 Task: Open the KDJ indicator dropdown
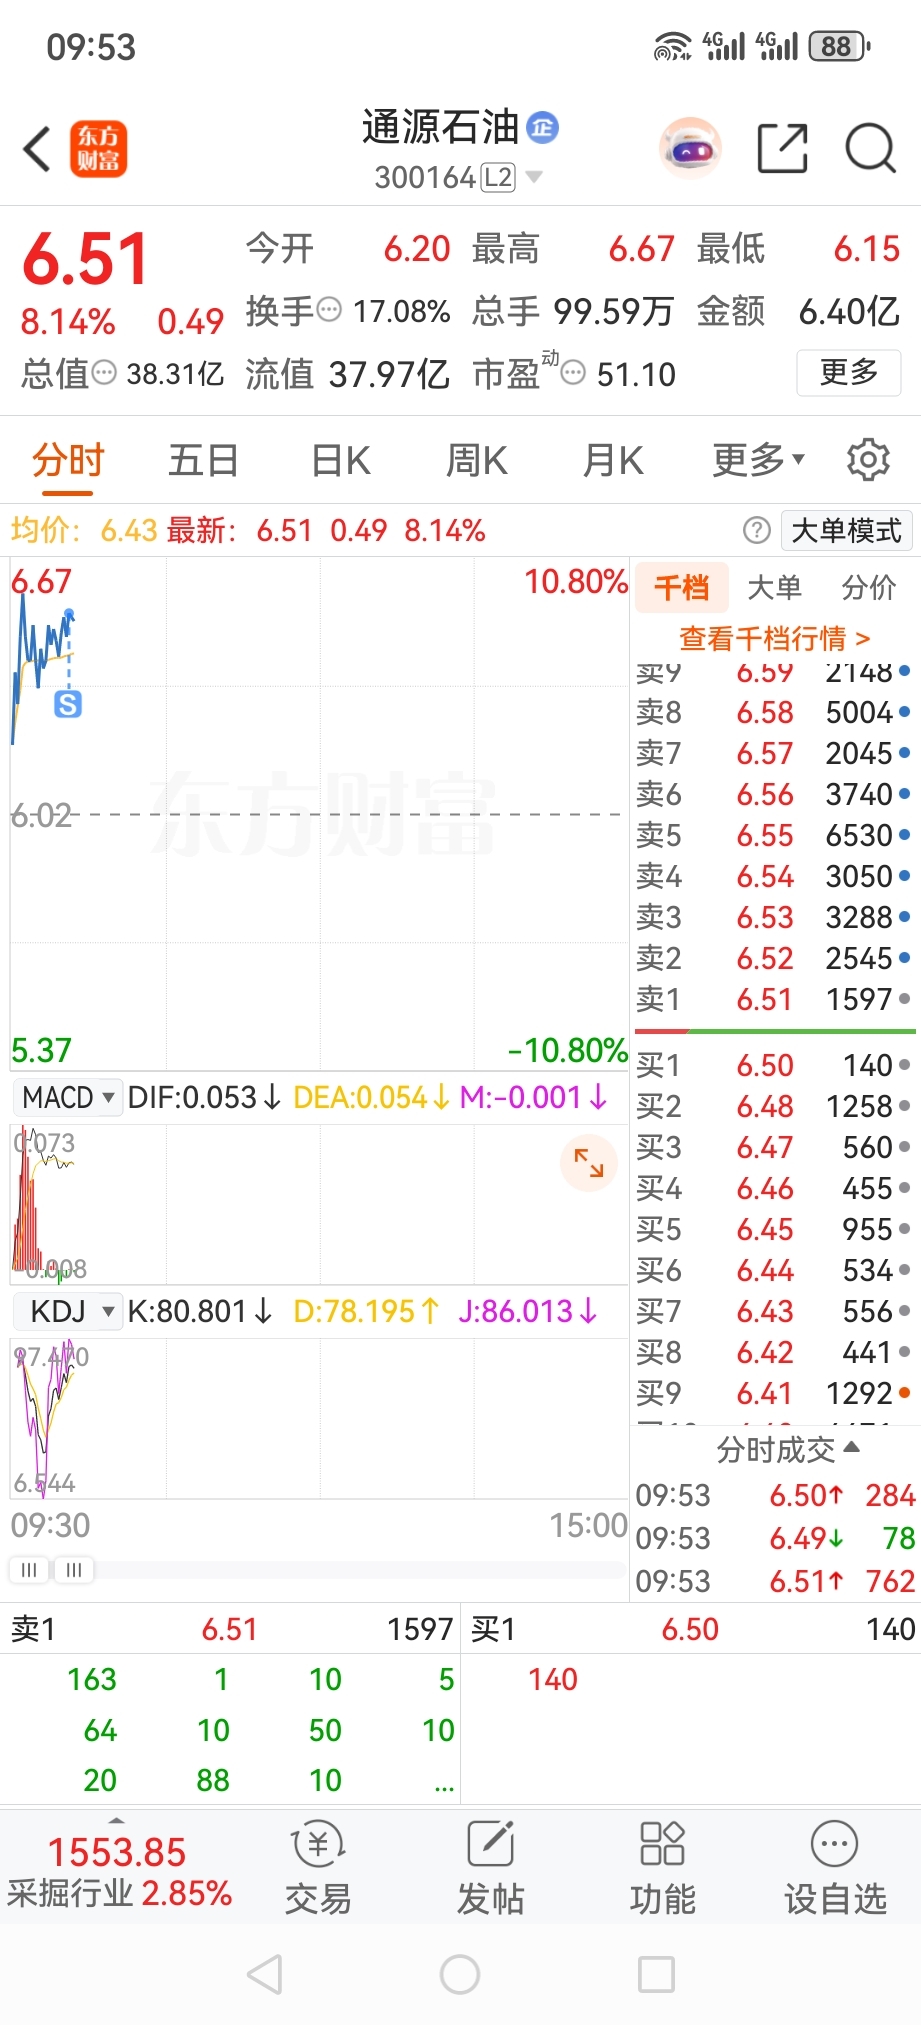point(70,1311)
